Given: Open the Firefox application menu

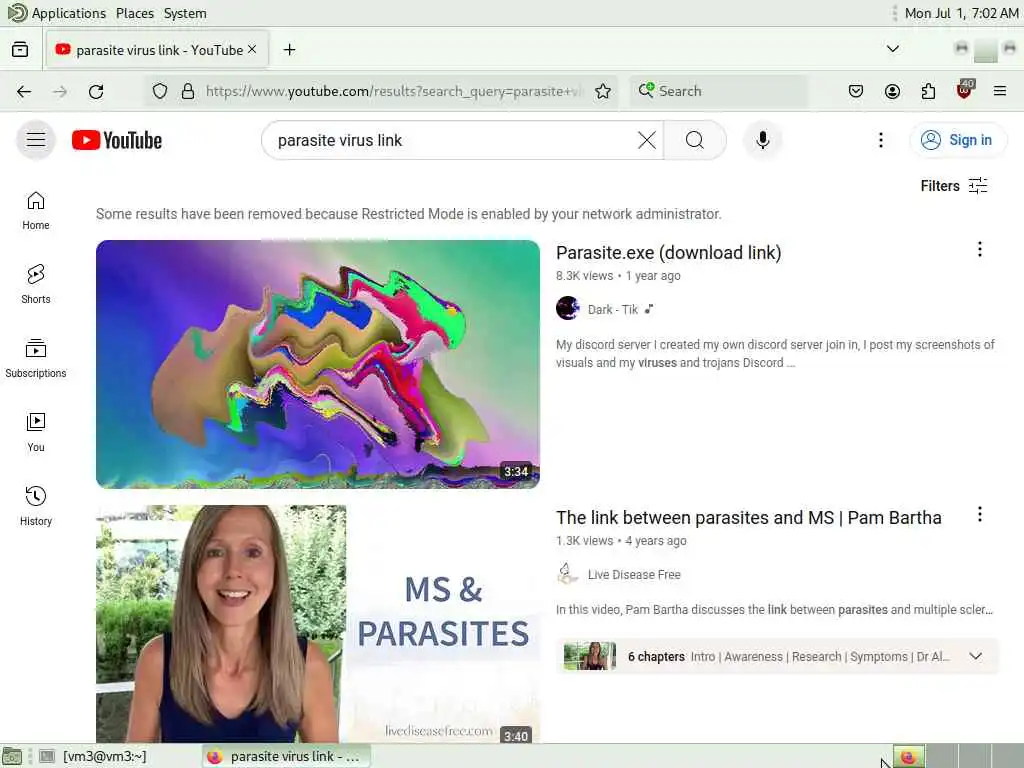Looking at the screenshot, I should coord(999,91).
